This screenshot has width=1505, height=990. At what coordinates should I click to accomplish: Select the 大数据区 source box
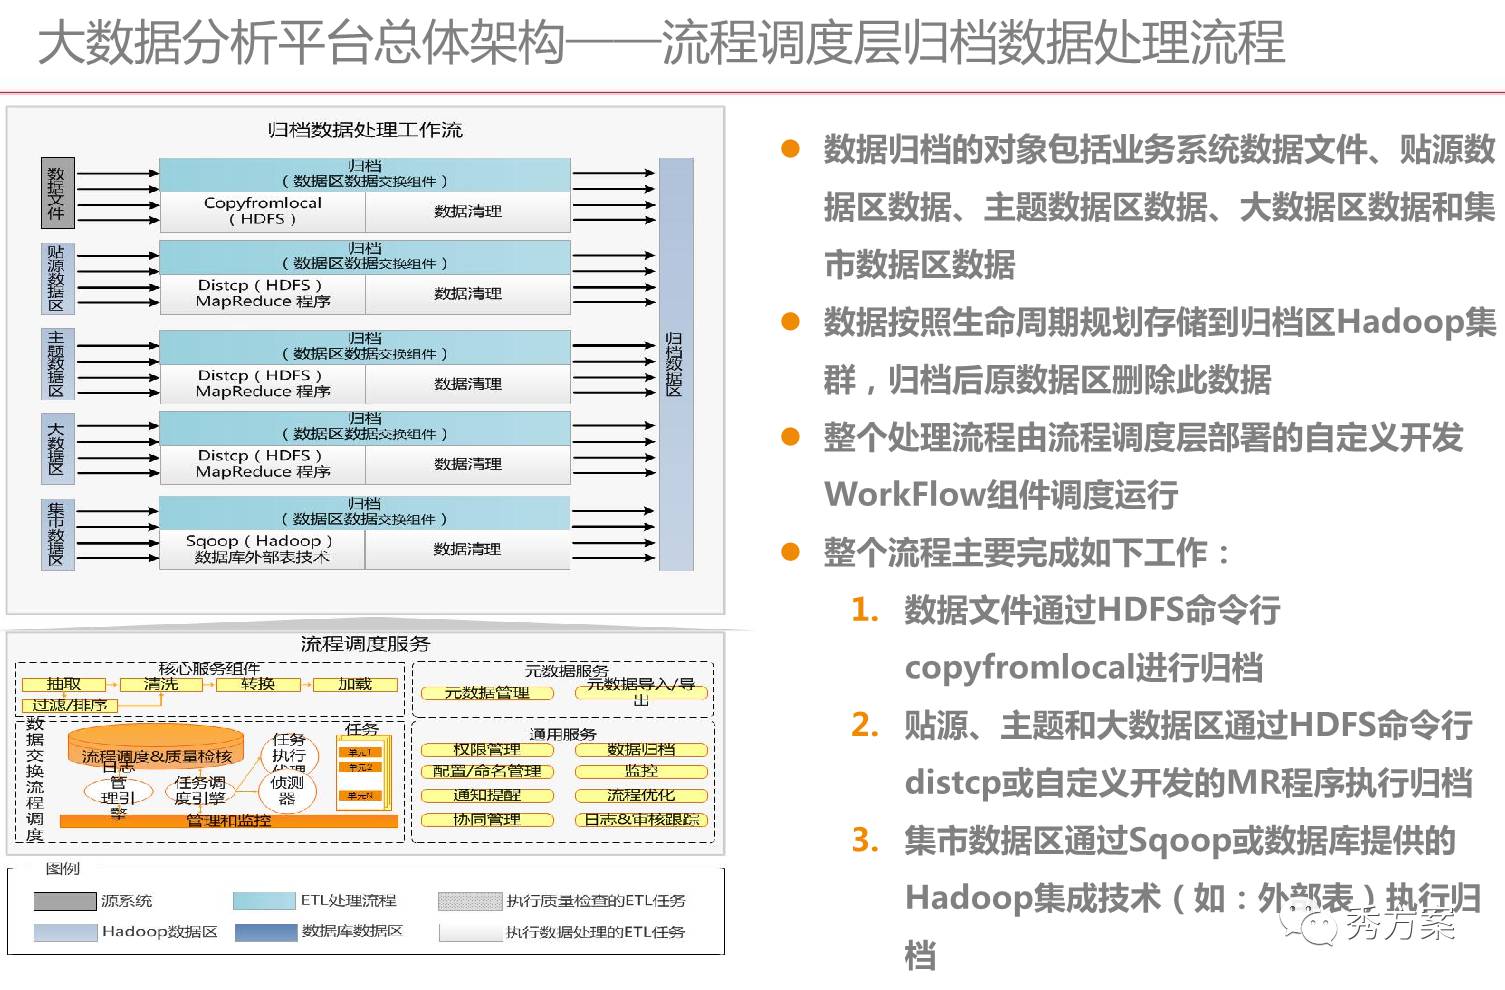point(56,448)
